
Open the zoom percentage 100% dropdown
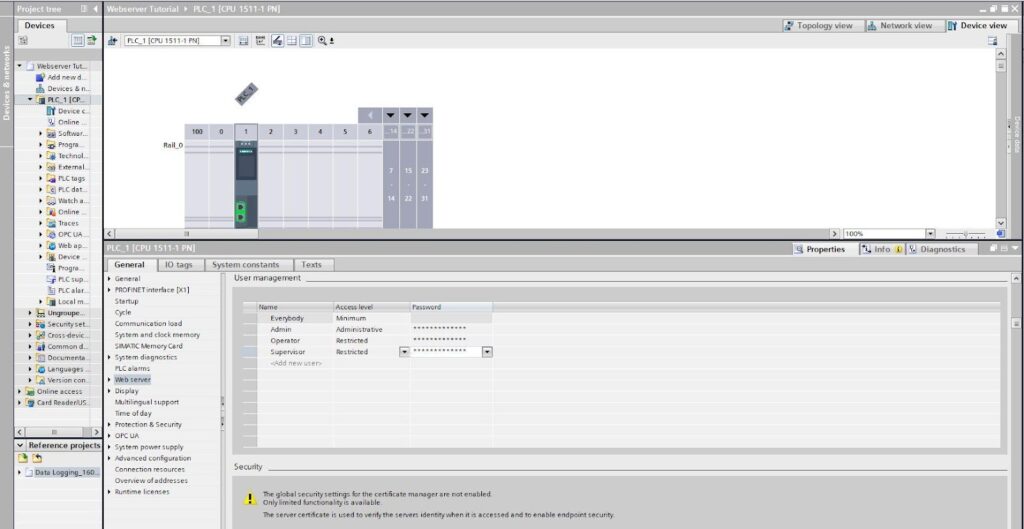coord(930,233)
